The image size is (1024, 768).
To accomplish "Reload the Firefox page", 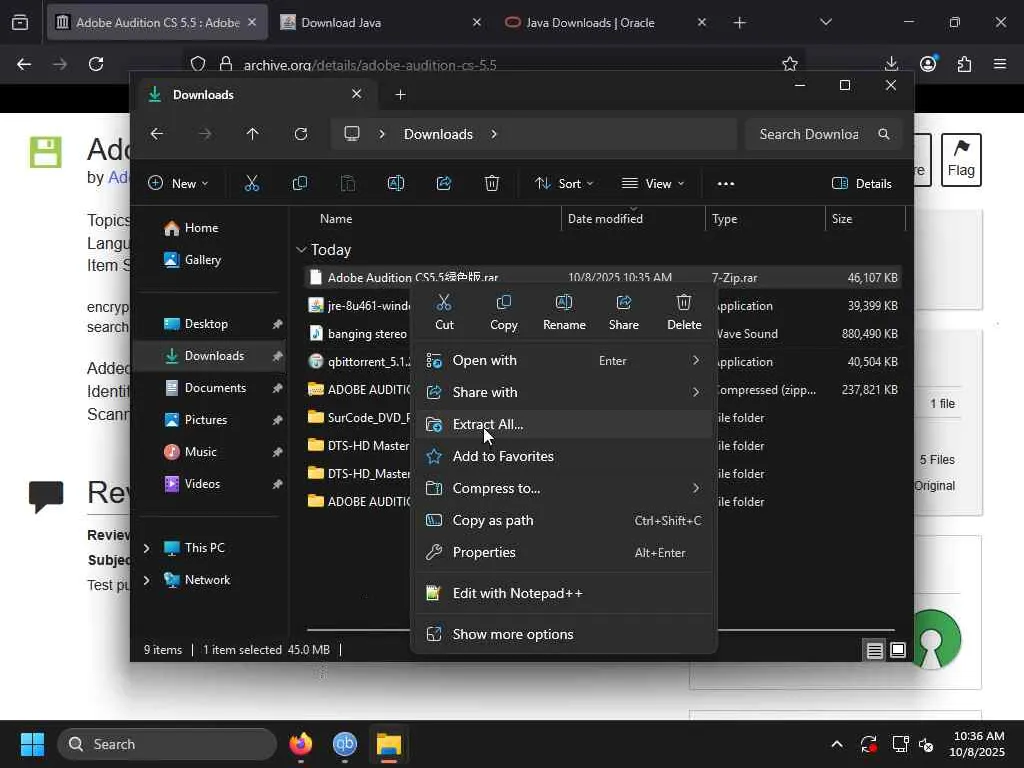I will click(96, 64).
